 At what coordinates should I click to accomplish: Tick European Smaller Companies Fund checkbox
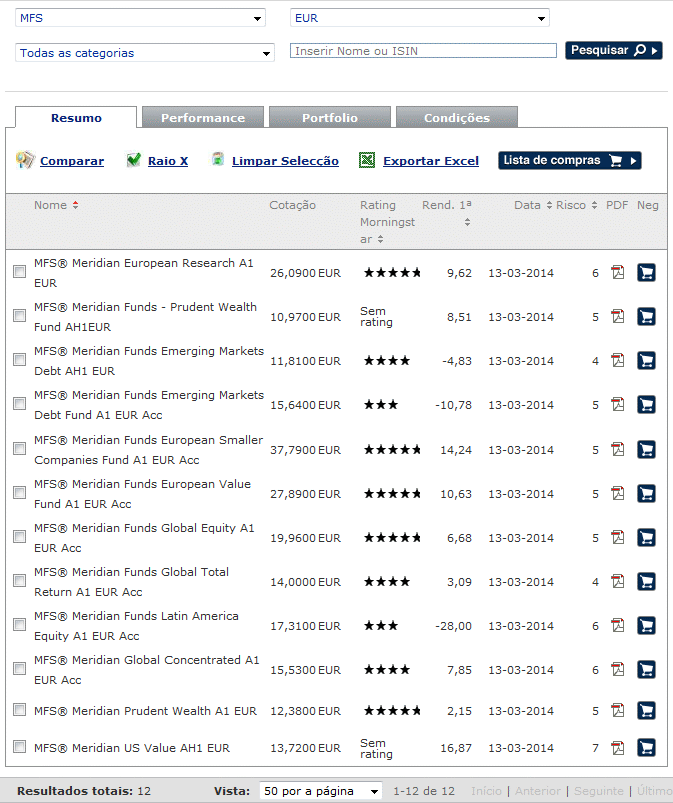19,449
